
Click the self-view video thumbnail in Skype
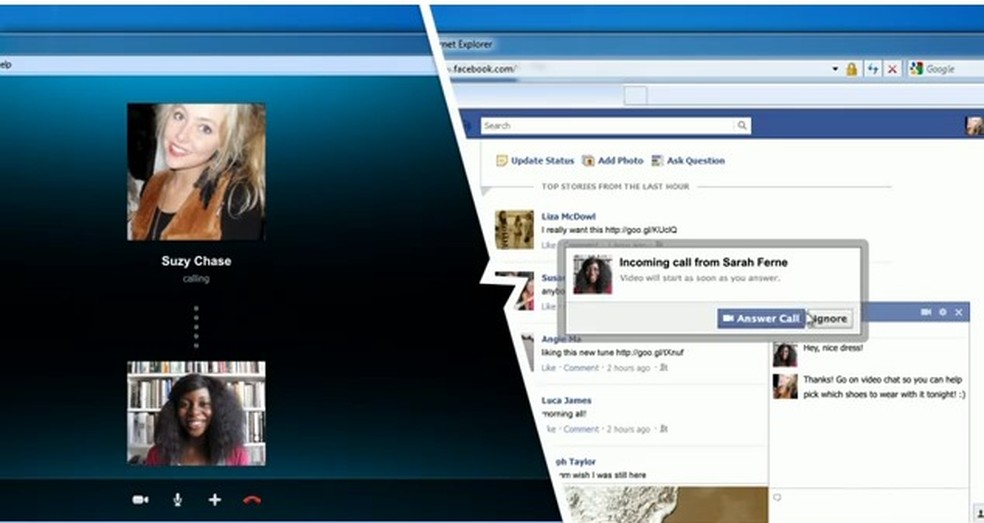tap(196, 413)
